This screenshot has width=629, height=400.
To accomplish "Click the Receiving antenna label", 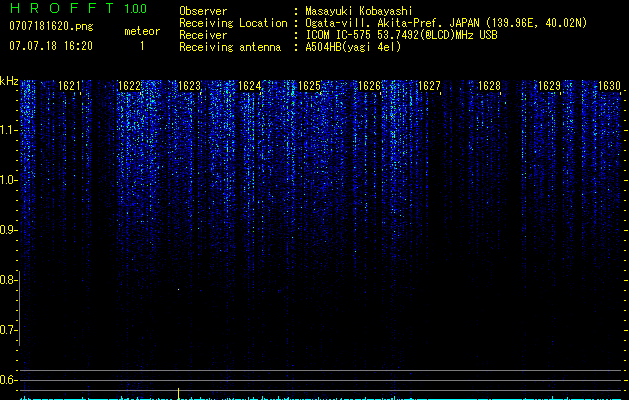I will [x=230, y=47].
